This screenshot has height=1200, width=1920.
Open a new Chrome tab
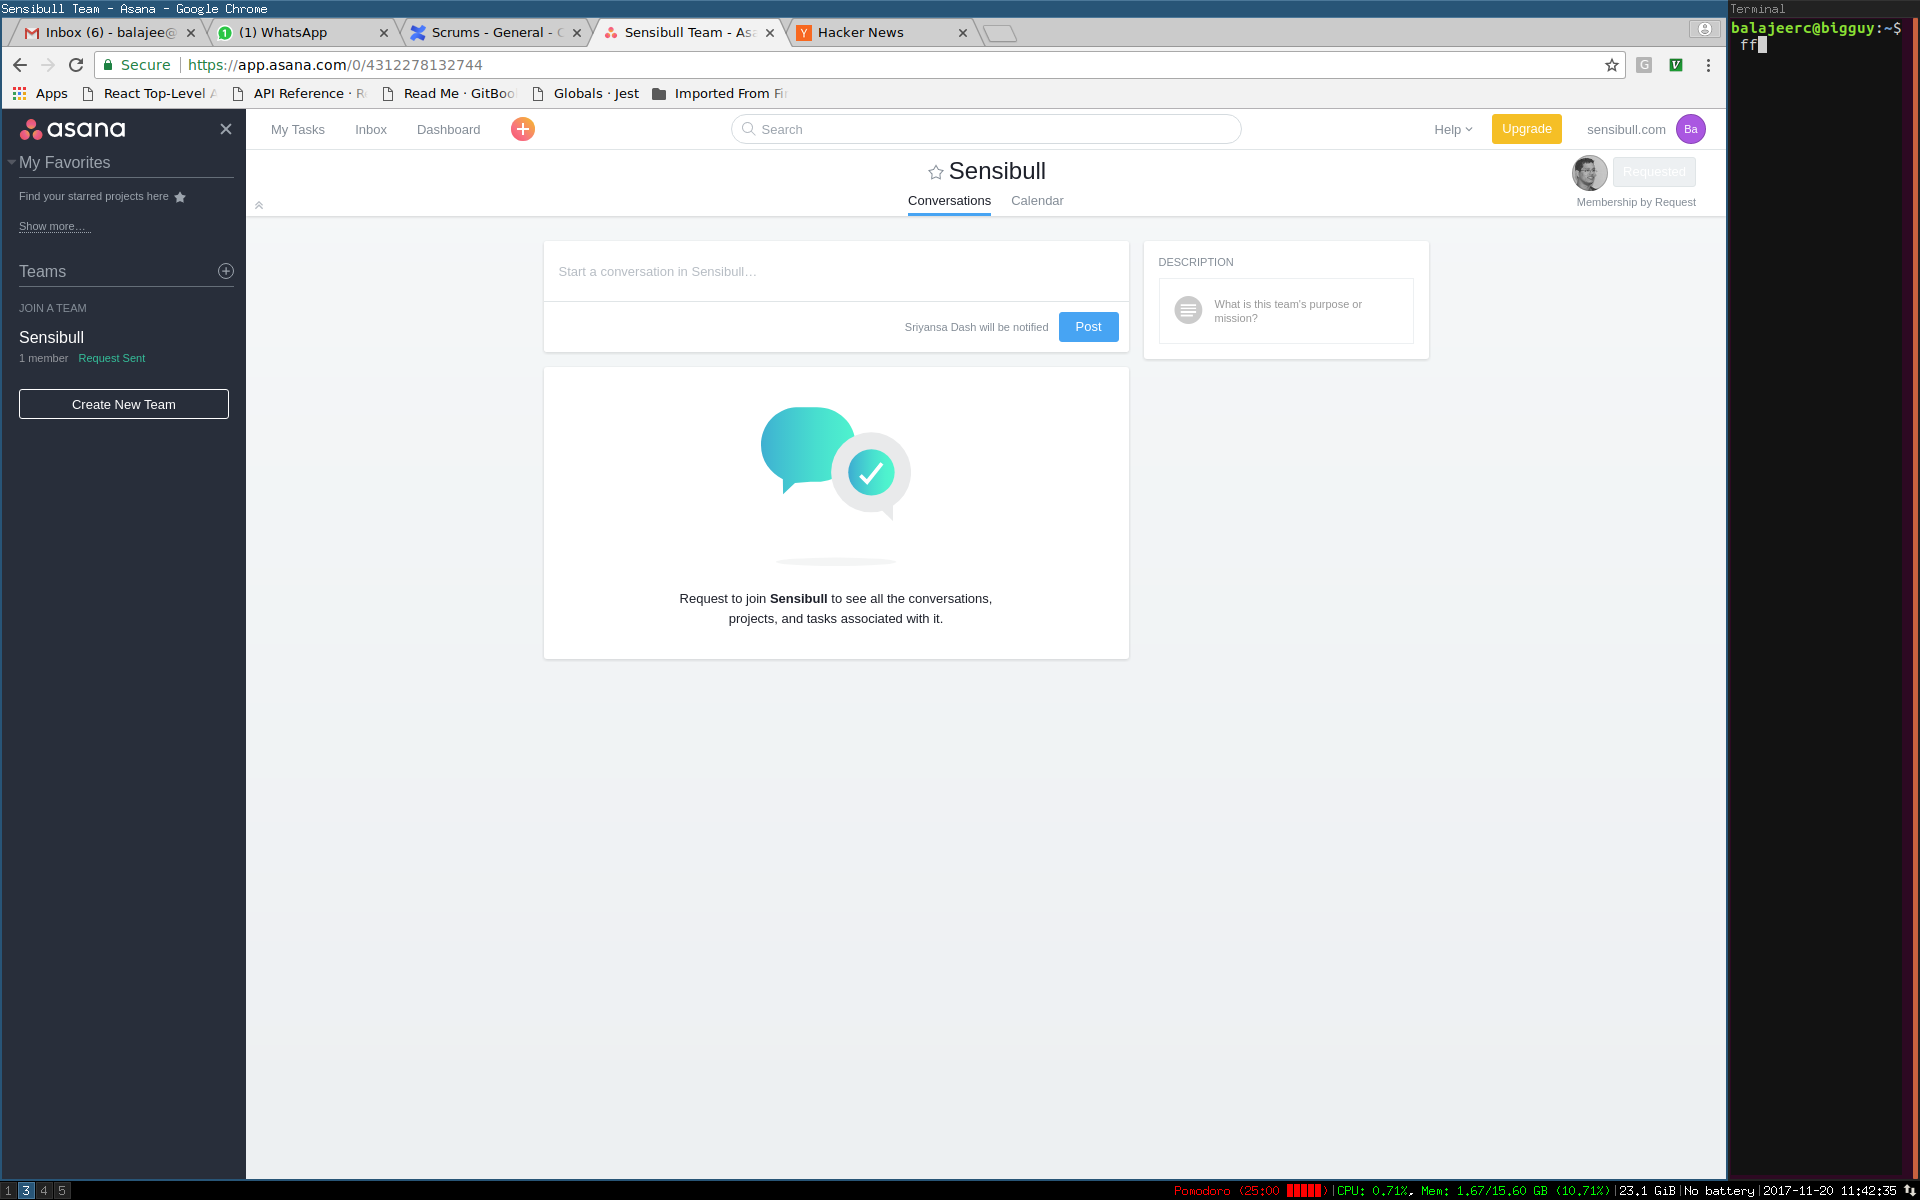(999, 34)
